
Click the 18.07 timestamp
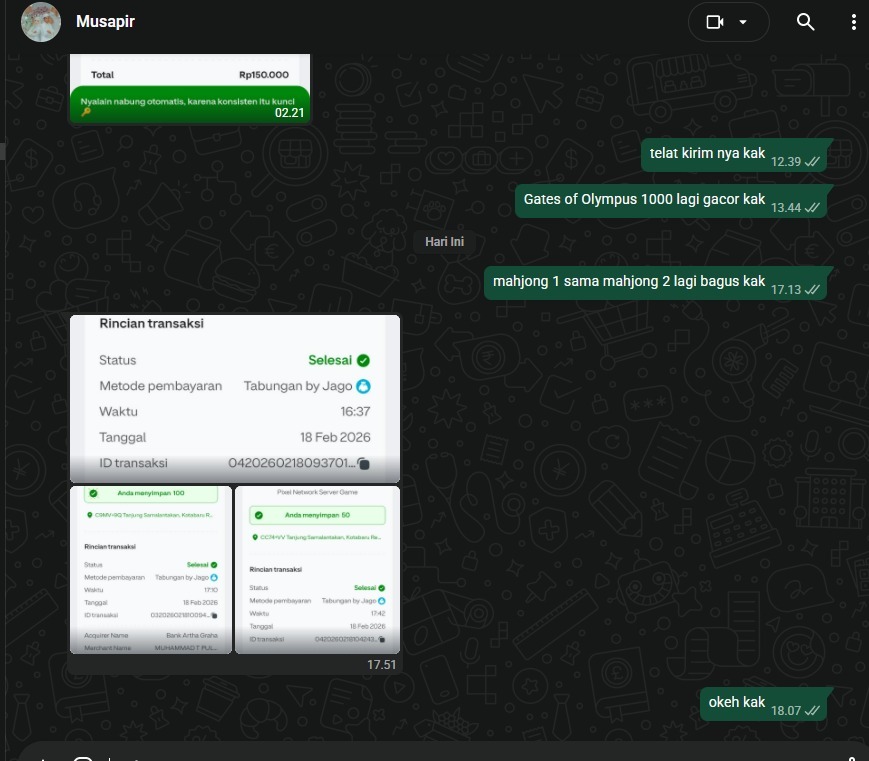tap(786, 711)
